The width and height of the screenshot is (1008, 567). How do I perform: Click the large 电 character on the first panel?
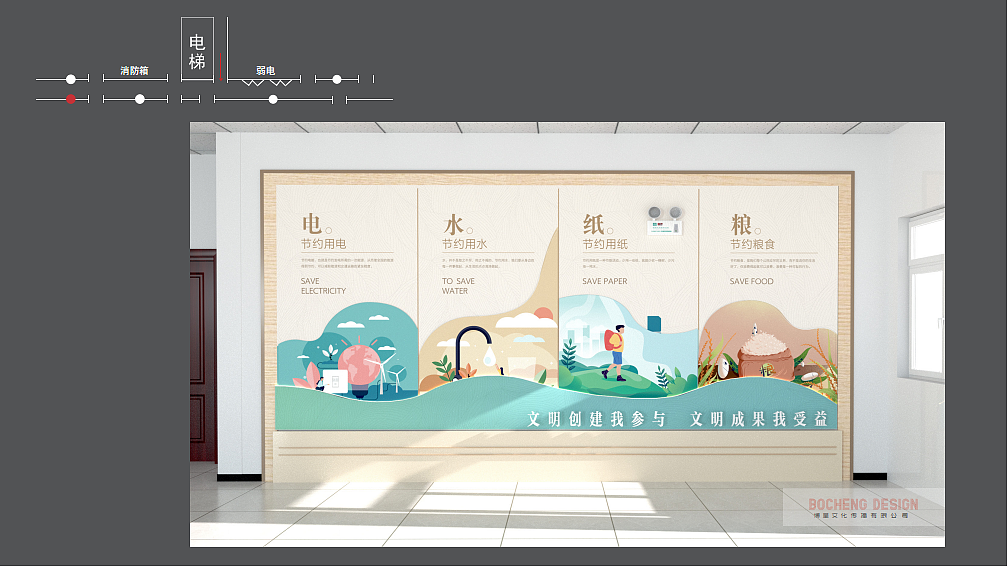pyautogui.click(x=312, y=224)
